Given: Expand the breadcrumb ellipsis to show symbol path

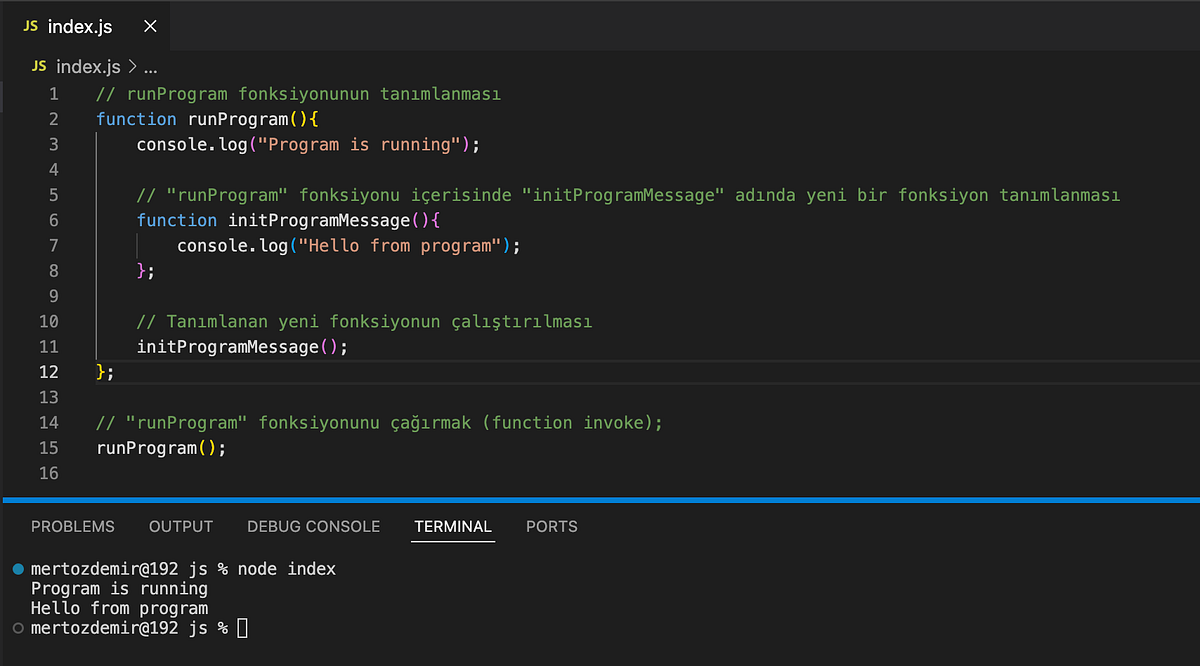Looking at the screenshot, I should [148, 66].
